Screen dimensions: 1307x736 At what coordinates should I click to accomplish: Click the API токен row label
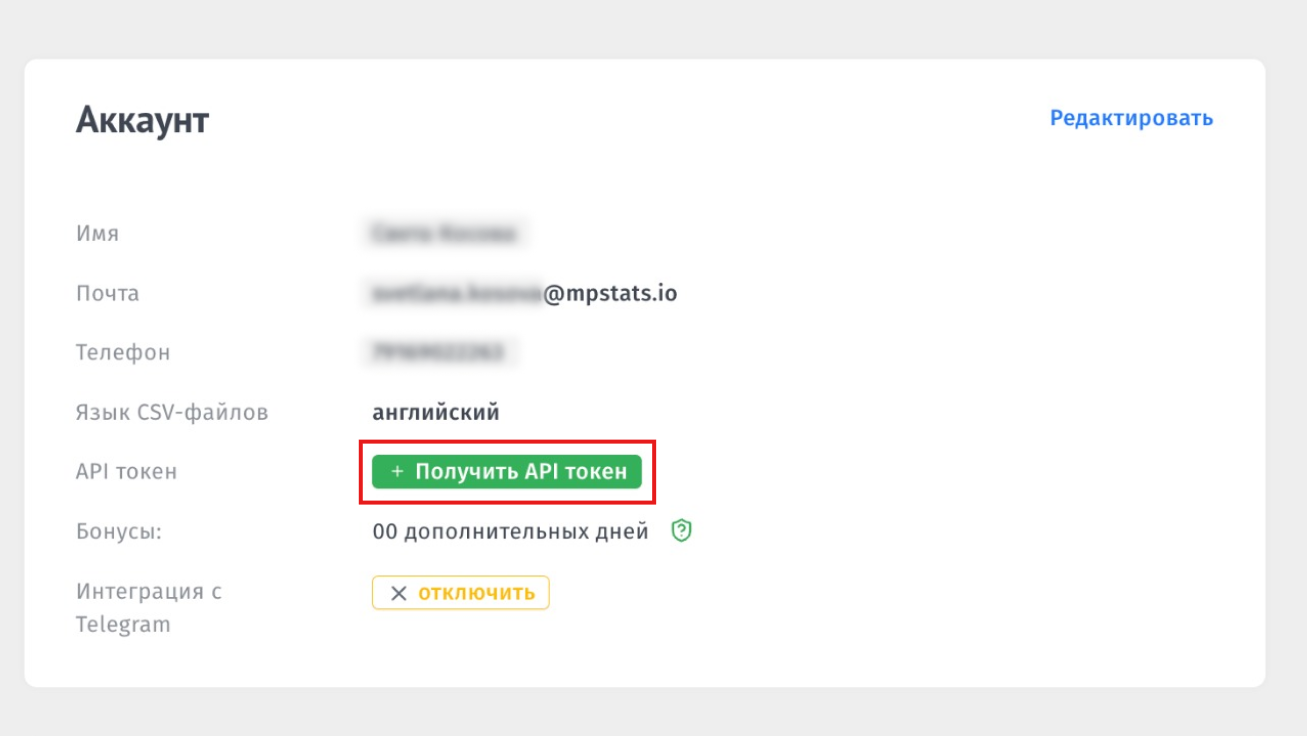(x=126, y=472)
